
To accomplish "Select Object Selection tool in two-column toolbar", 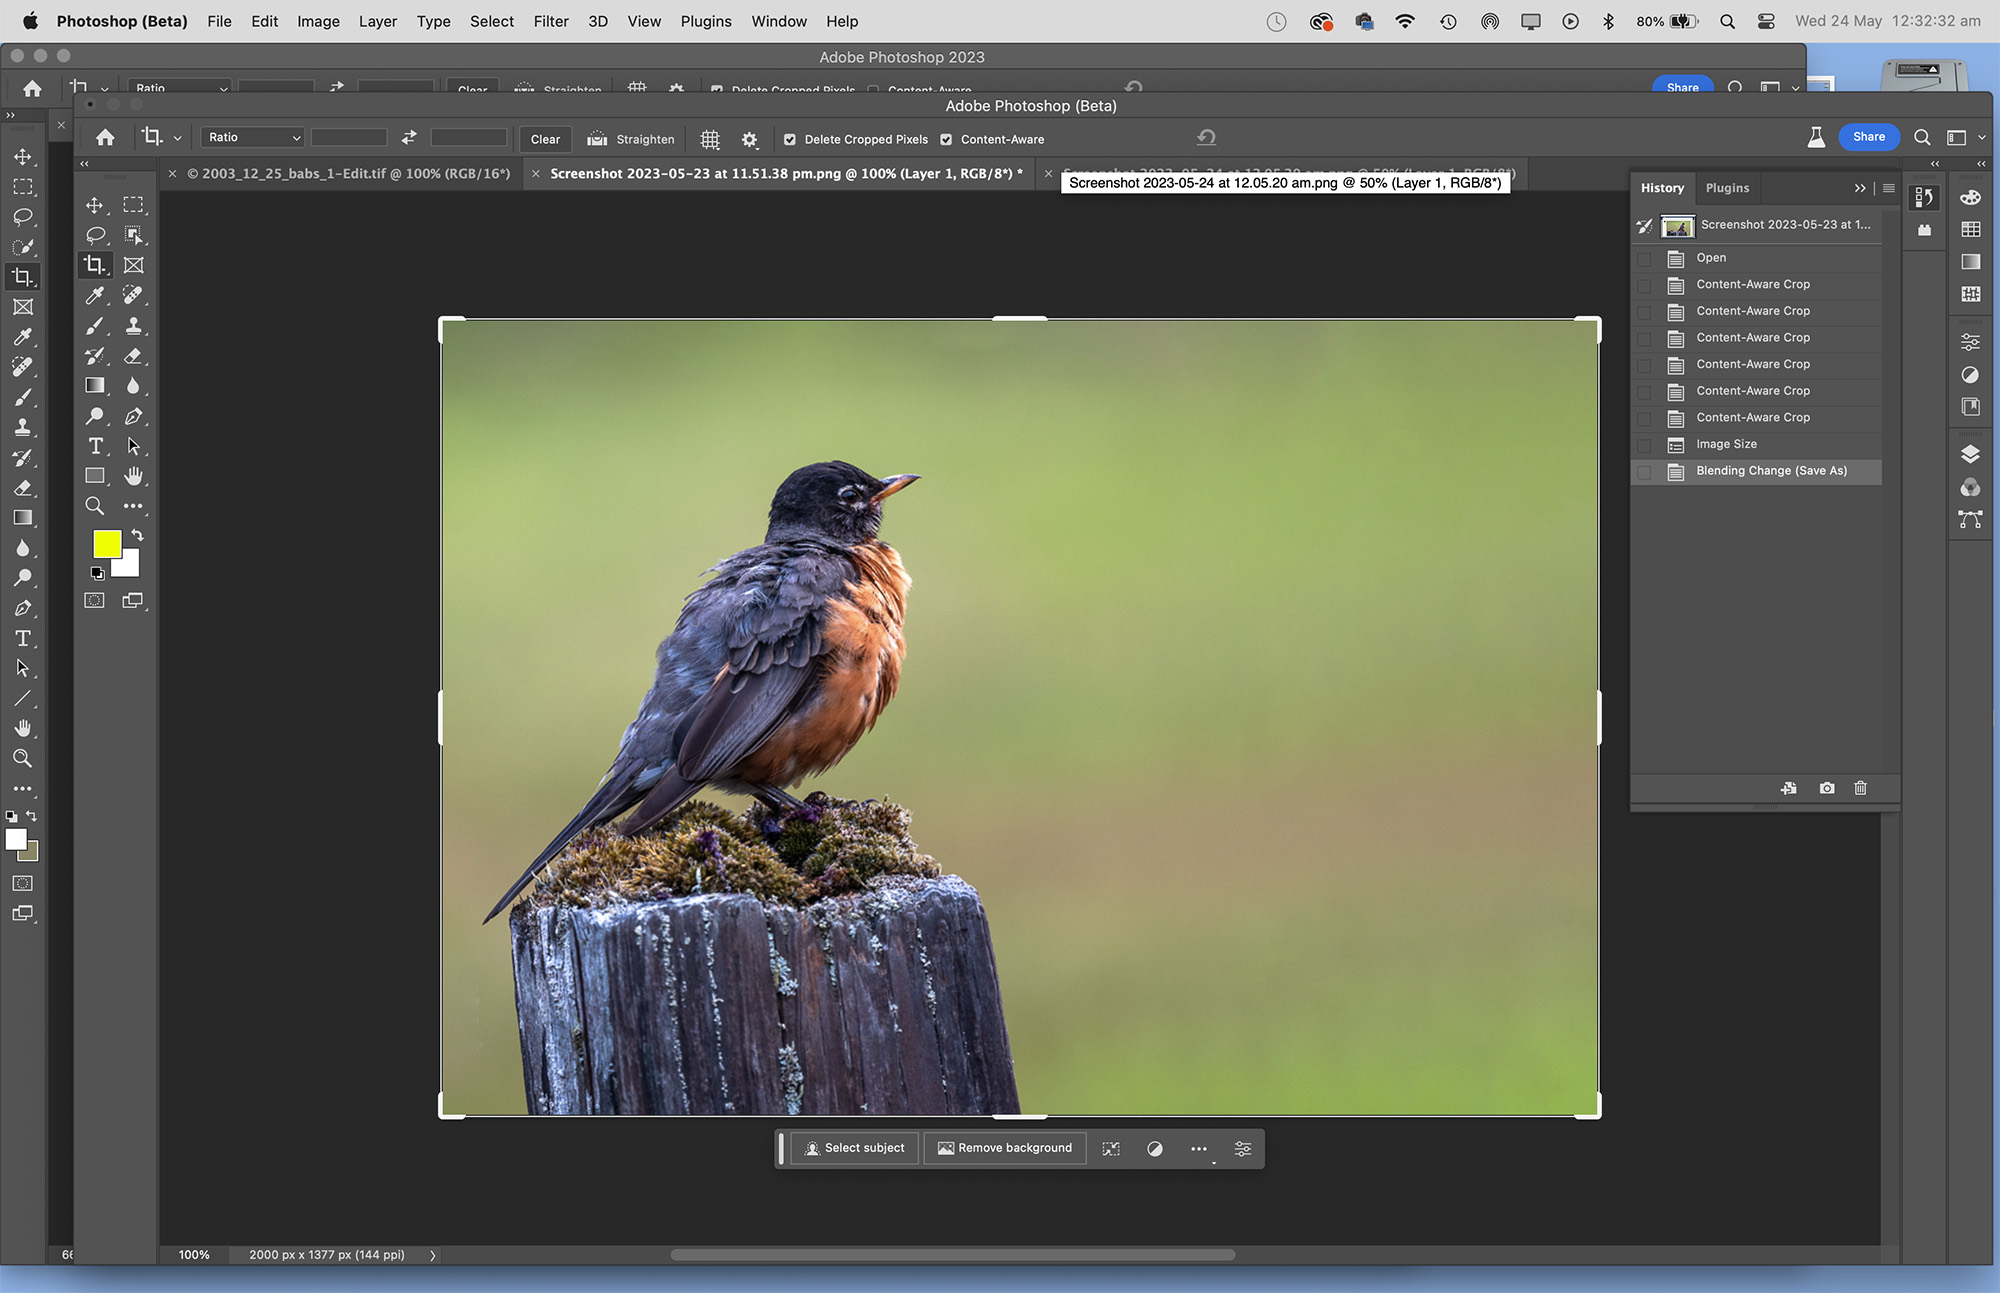I will pos(133,235).
